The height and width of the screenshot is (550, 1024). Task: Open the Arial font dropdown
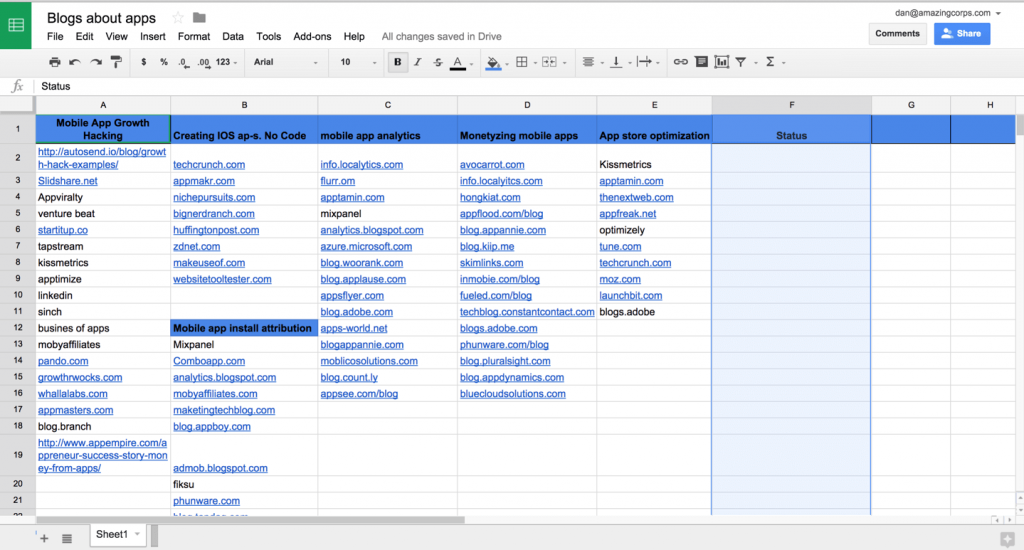[x=285, y=62]
